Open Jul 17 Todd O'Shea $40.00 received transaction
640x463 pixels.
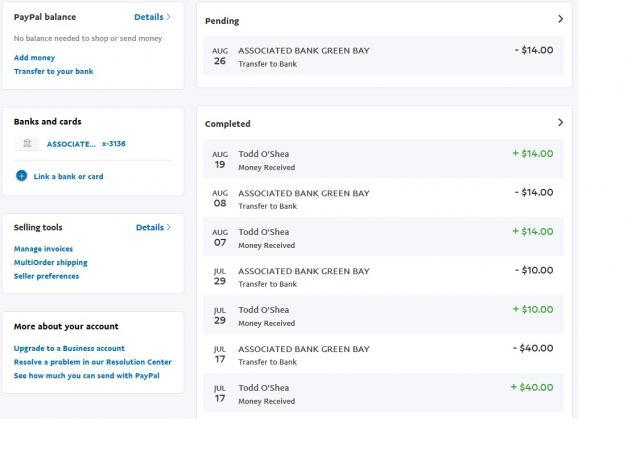point(383,393)
